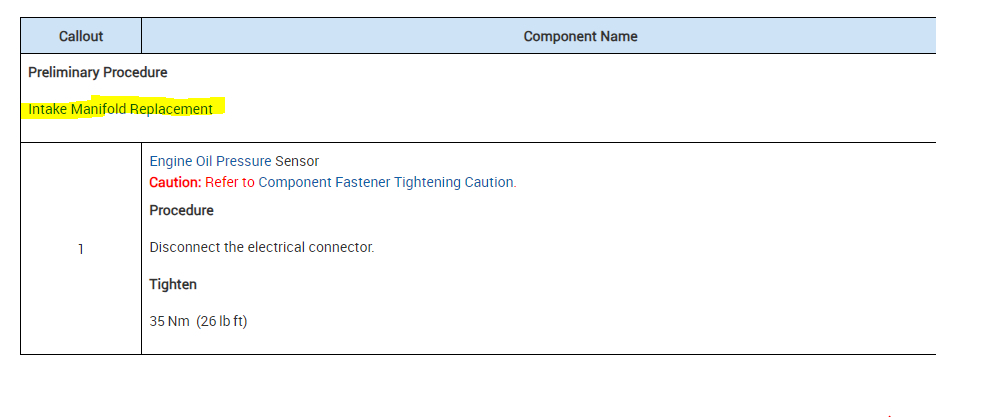Click the (26 lb ft) torque value

tap(221, 322)
